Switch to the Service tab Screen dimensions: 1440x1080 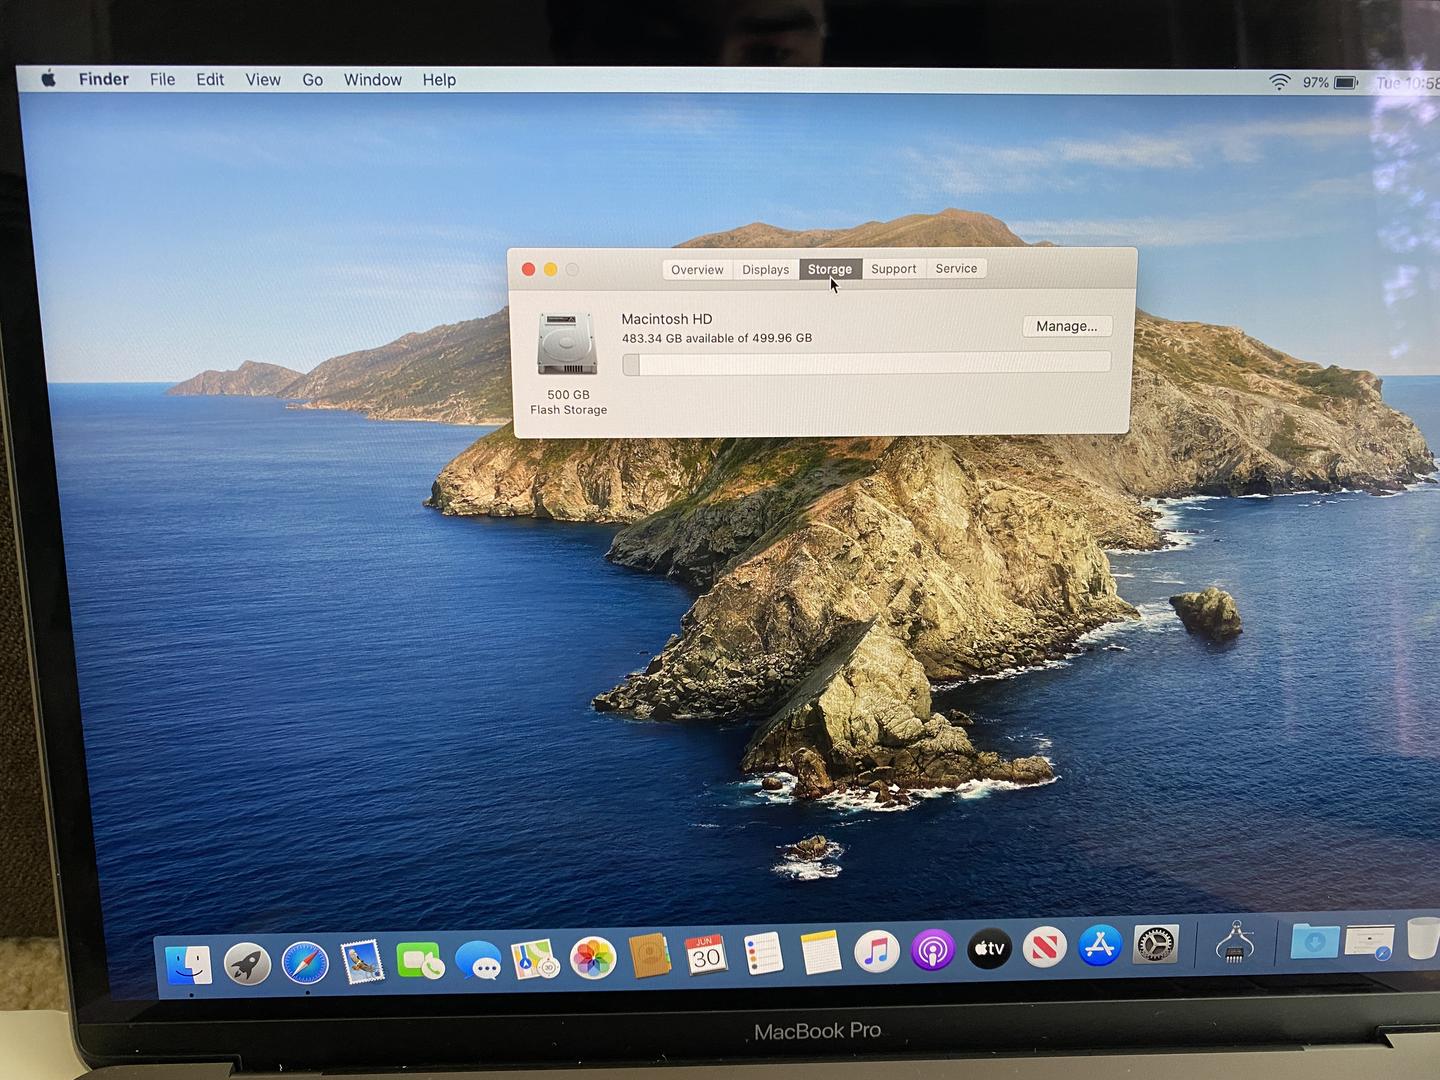pyautogui.click(x=956, y=268)
